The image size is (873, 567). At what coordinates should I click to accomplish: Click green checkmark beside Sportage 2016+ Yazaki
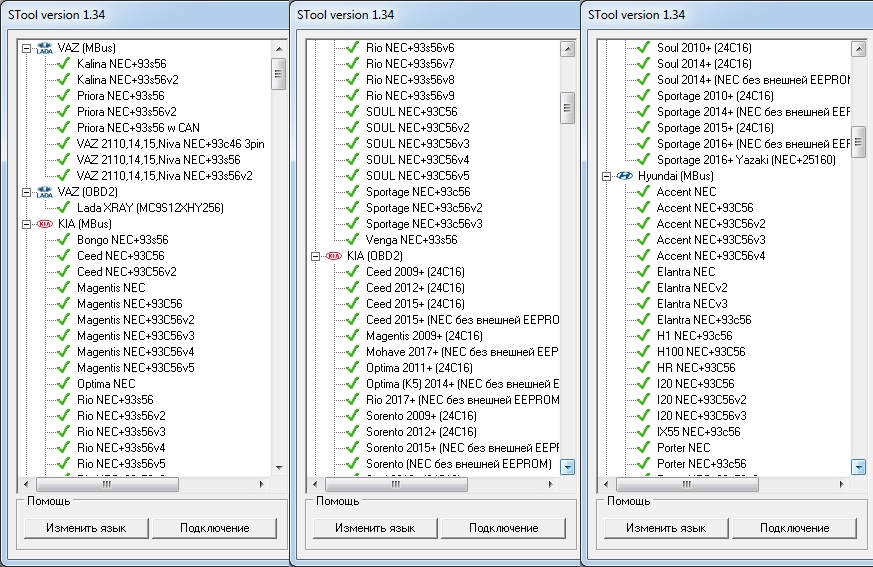tap(642, 160)
